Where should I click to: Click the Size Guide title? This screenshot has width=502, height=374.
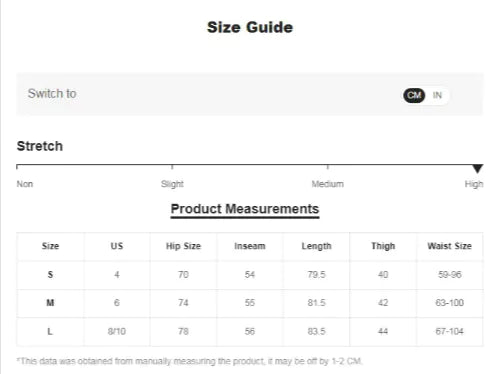tap(250, 27)
